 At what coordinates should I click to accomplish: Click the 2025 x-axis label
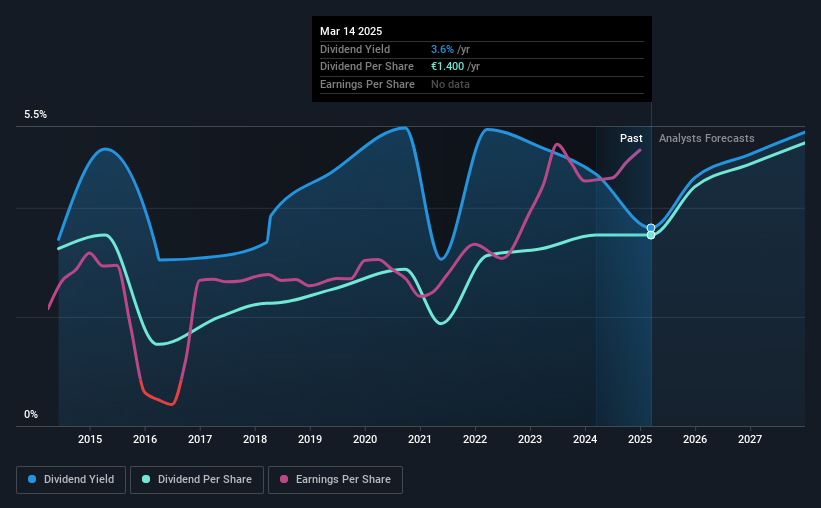pos(640,439)
